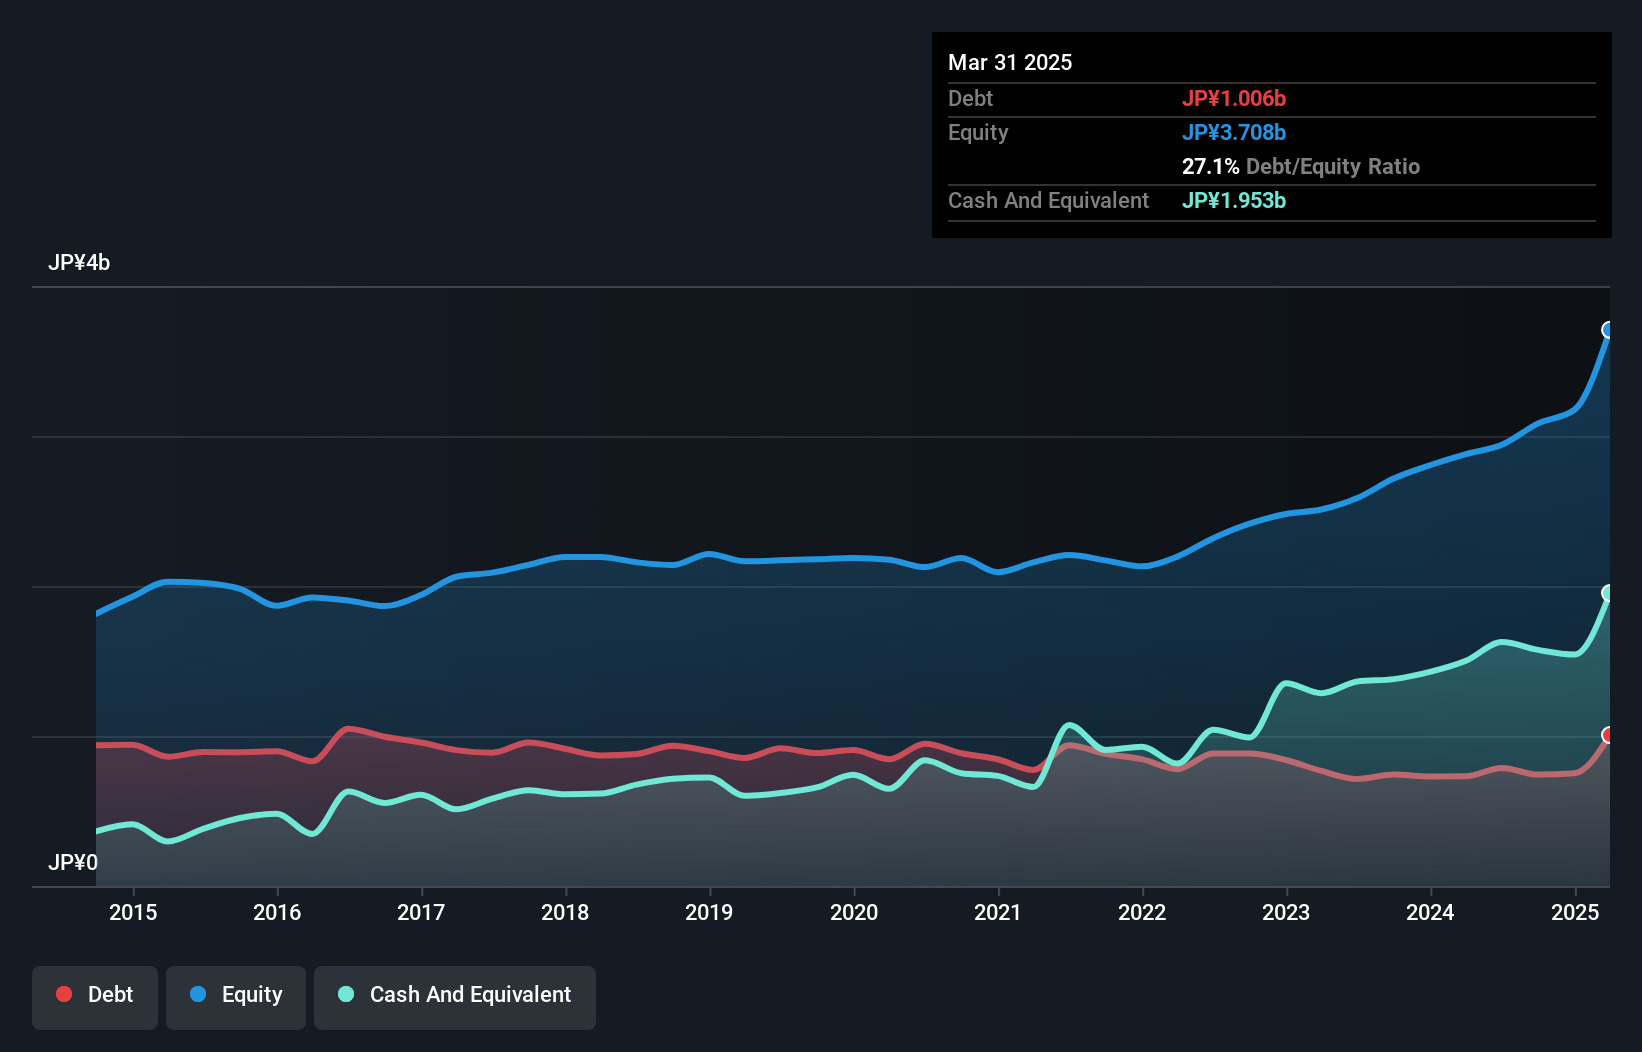Click the JP¥4b y-axis label
1642x1052 pixels.
(x=79, y=263)
